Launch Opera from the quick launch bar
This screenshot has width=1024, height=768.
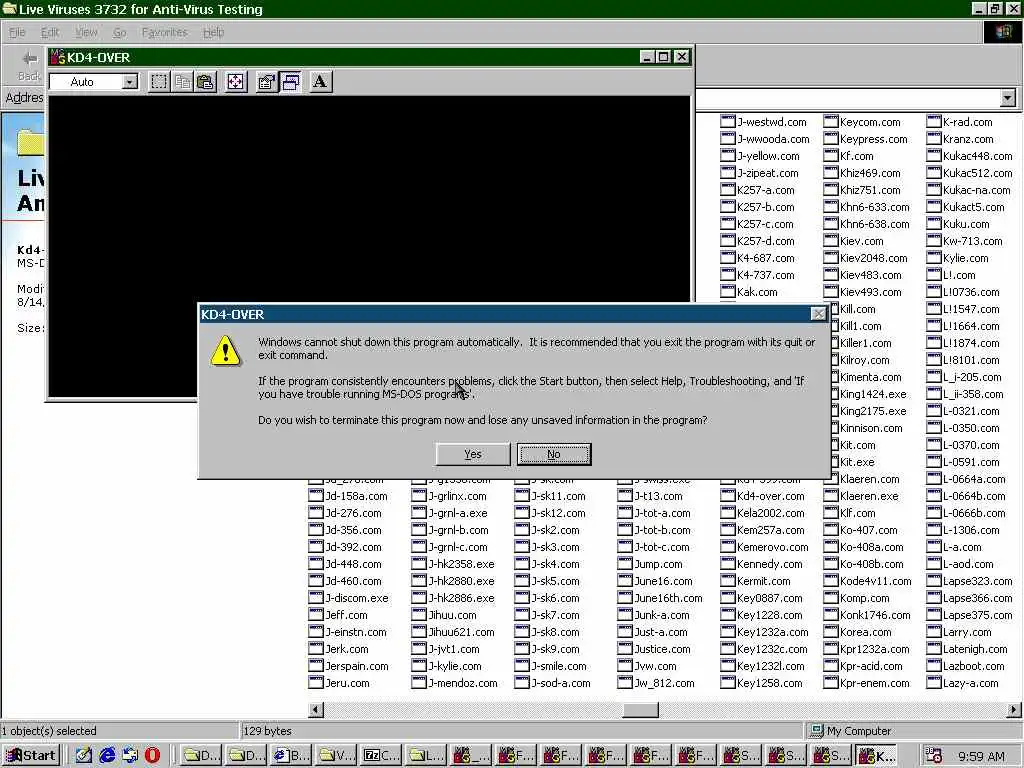coord(152,756)
